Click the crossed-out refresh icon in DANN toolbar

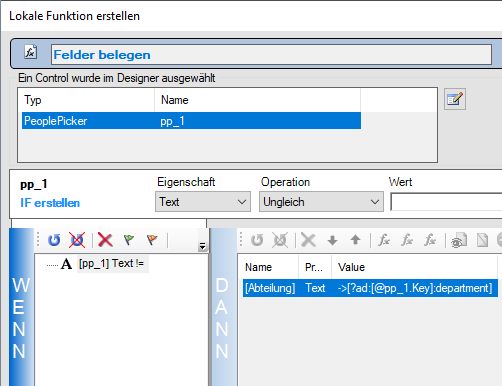click(x=280, y=240)
